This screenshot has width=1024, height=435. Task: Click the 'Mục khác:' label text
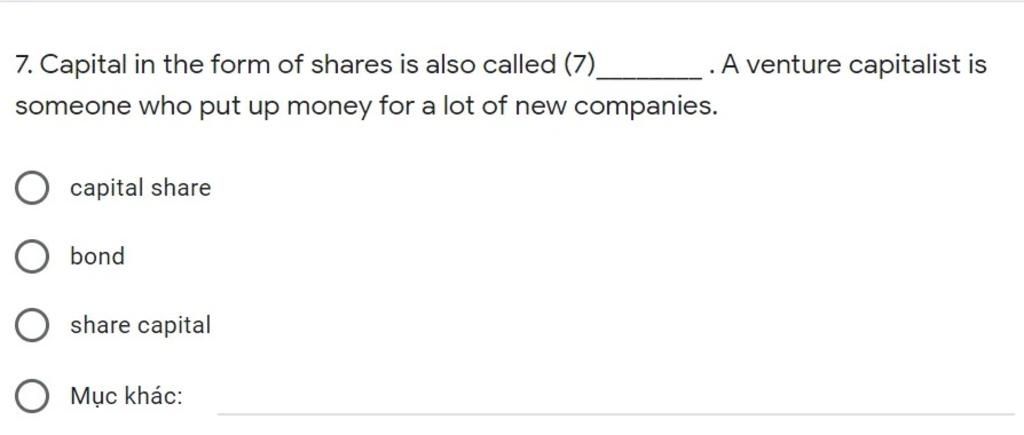(x=126, y=396)
